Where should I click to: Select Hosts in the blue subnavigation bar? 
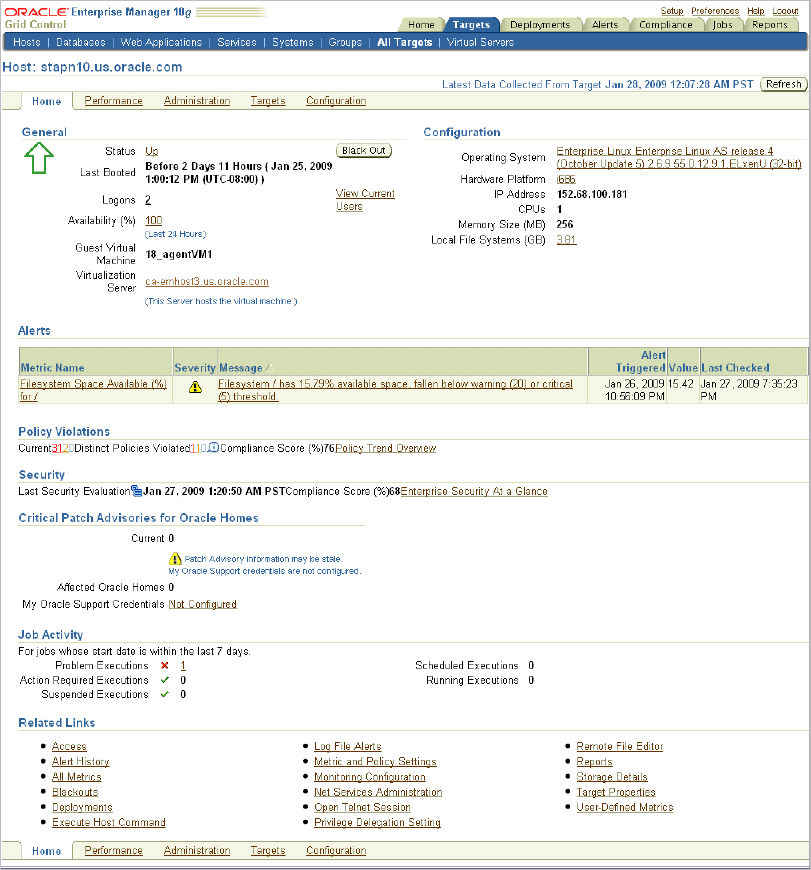tap(27, 42)
